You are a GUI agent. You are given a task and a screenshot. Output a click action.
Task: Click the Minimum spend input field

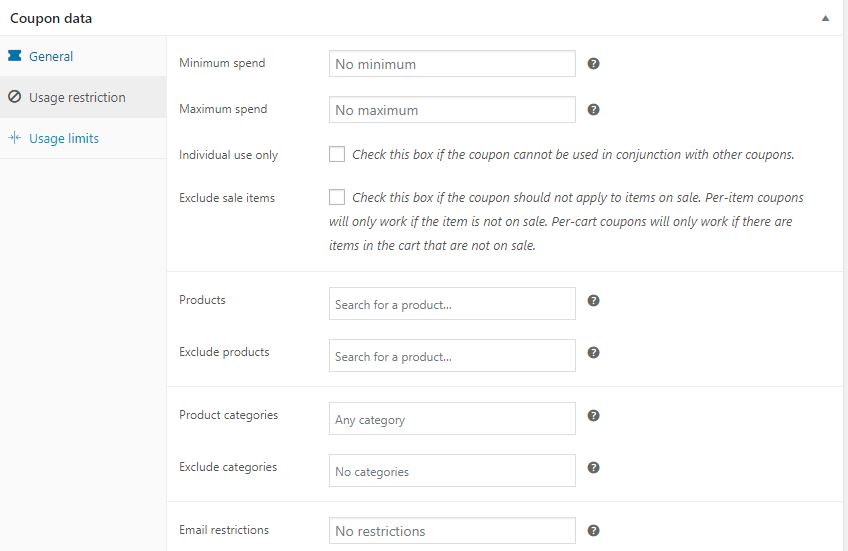pos(452,64)
